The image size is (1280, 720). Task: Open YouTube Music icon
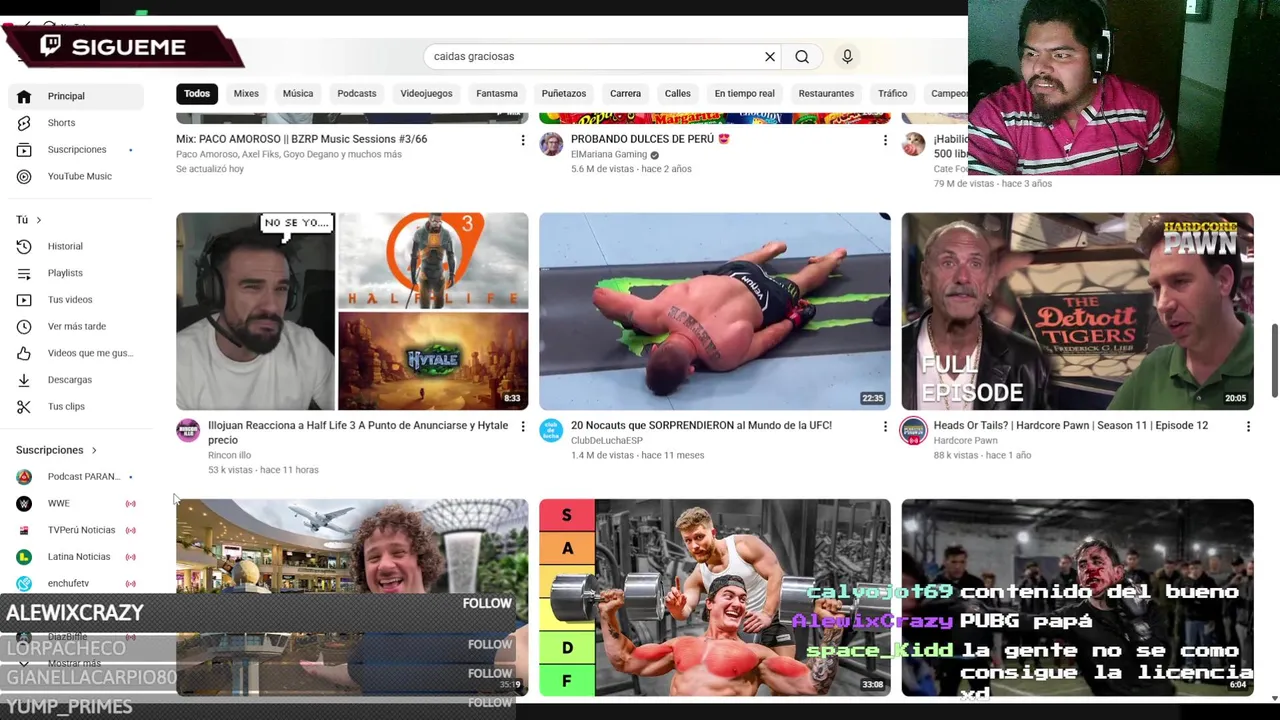tap(24, 176)
